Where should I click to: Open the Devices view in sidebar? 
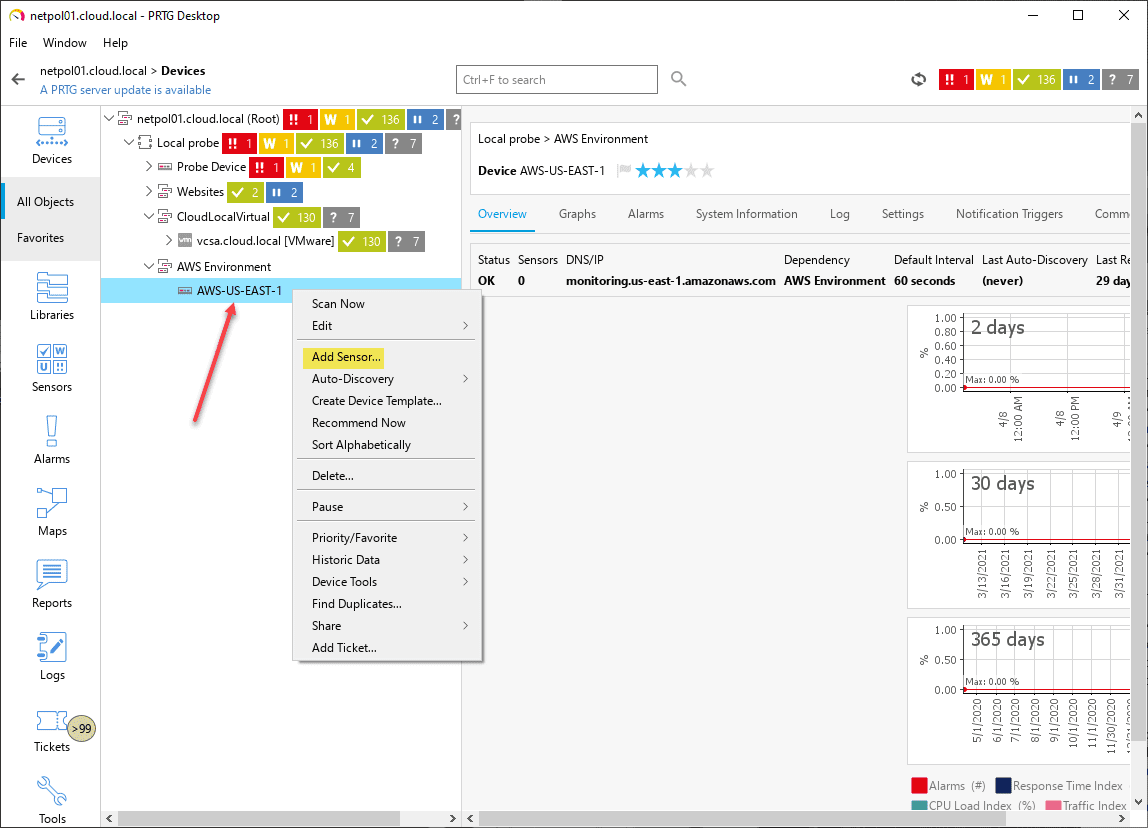51,141
